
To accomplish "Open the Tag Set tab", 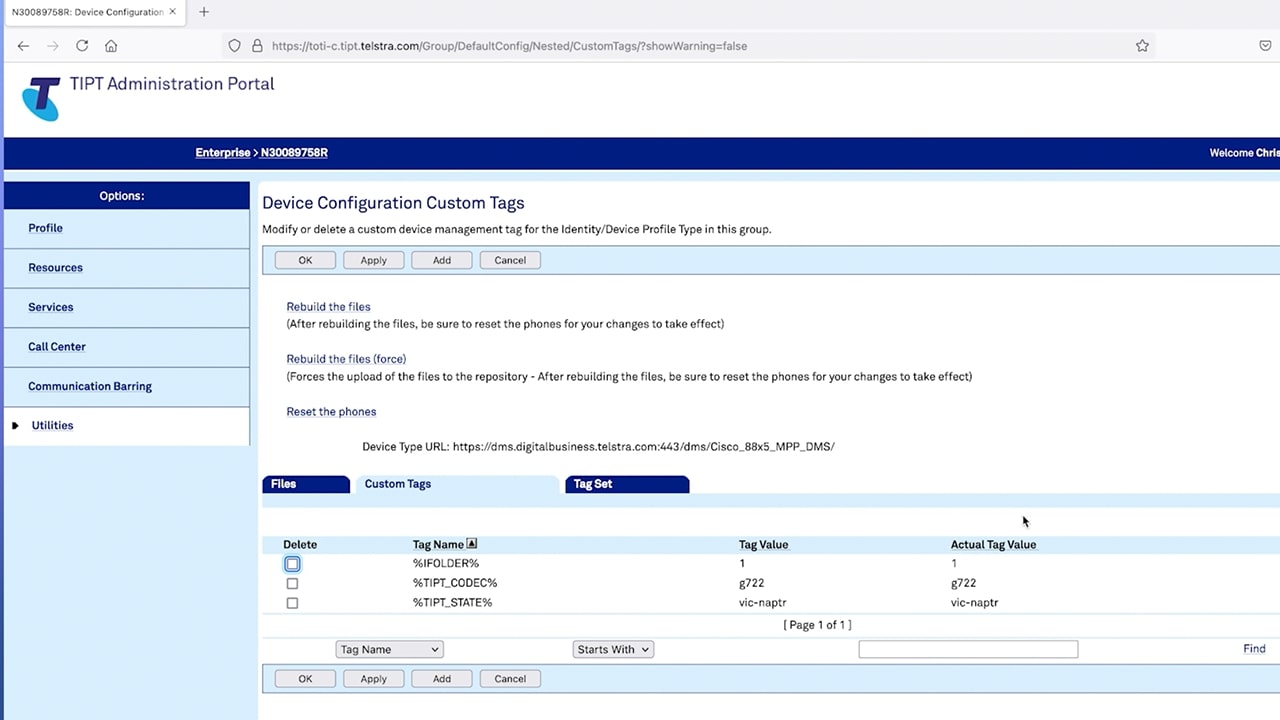I will (x=593, y=484).
